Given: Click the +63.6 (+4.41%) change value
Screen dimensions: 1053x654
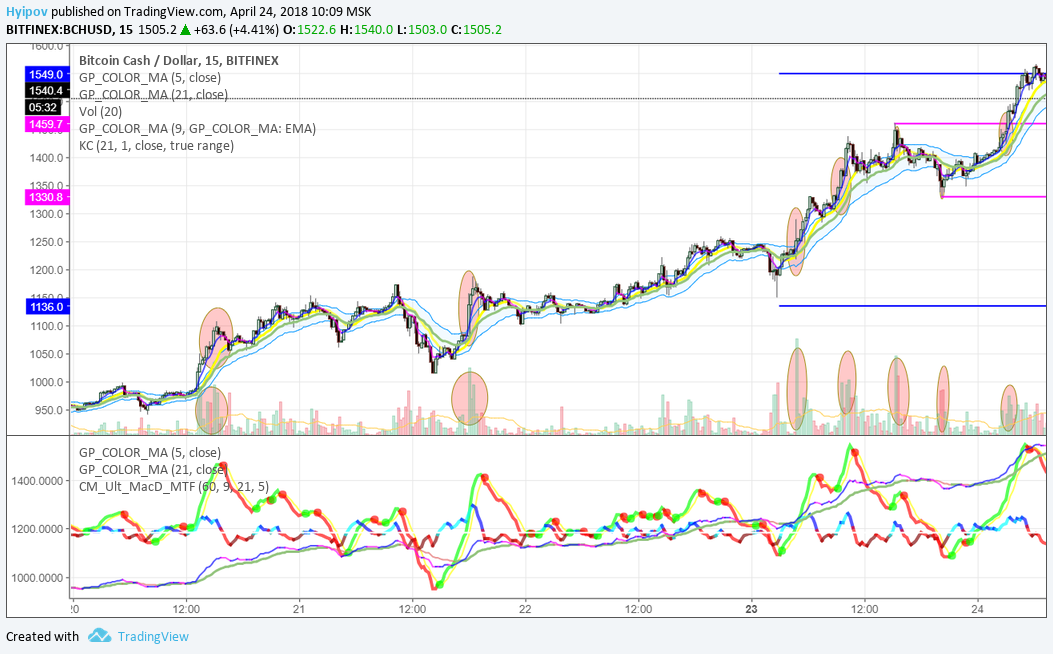Looking at the screenshot, I should click(x=236, y=30).
